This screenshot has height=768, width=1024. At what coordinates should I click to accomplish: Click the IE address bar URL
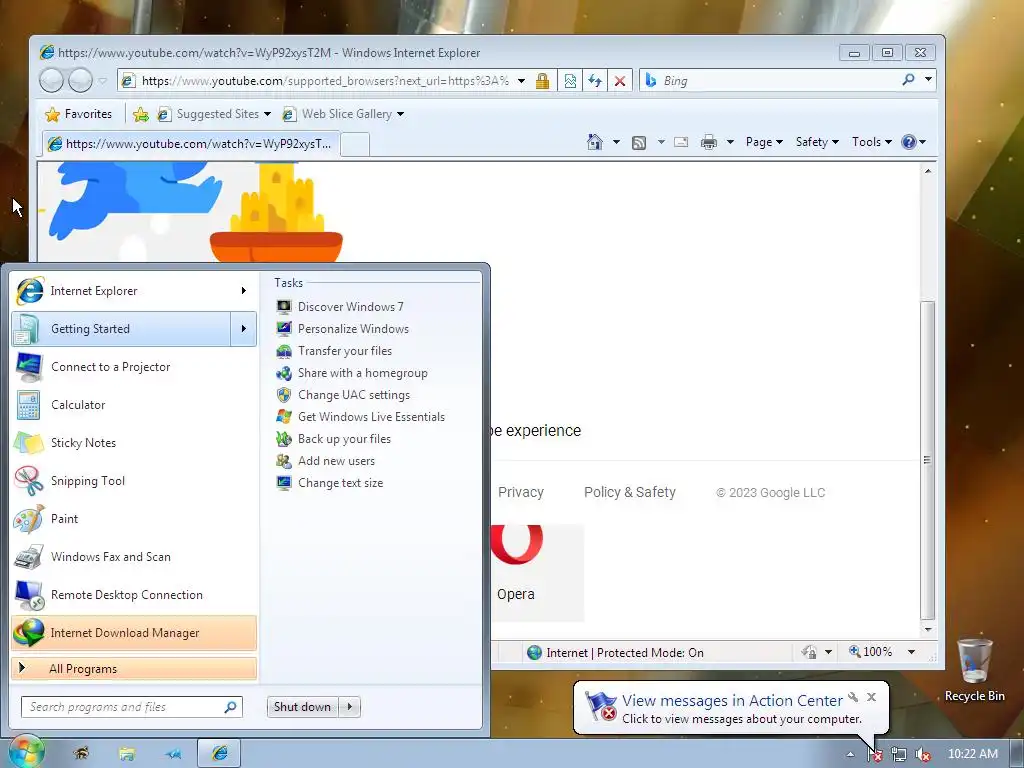pyautogui.click(x=325, y=81)
